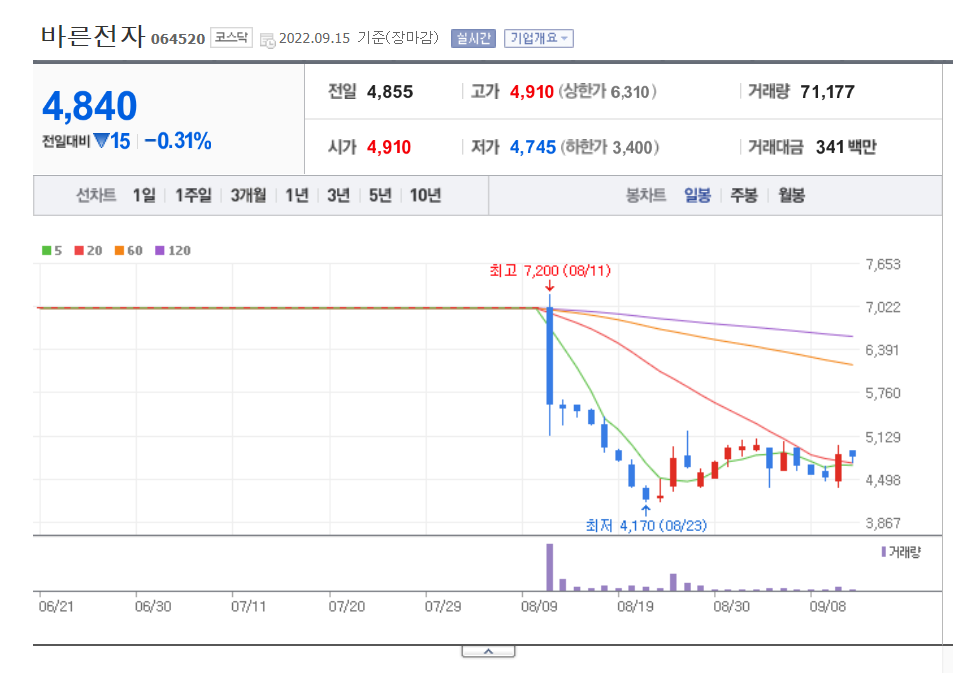Click the 최저 4,170 (08/23) low marker
953x673 pixels.
pyautogui.click(x=646, y=525)
